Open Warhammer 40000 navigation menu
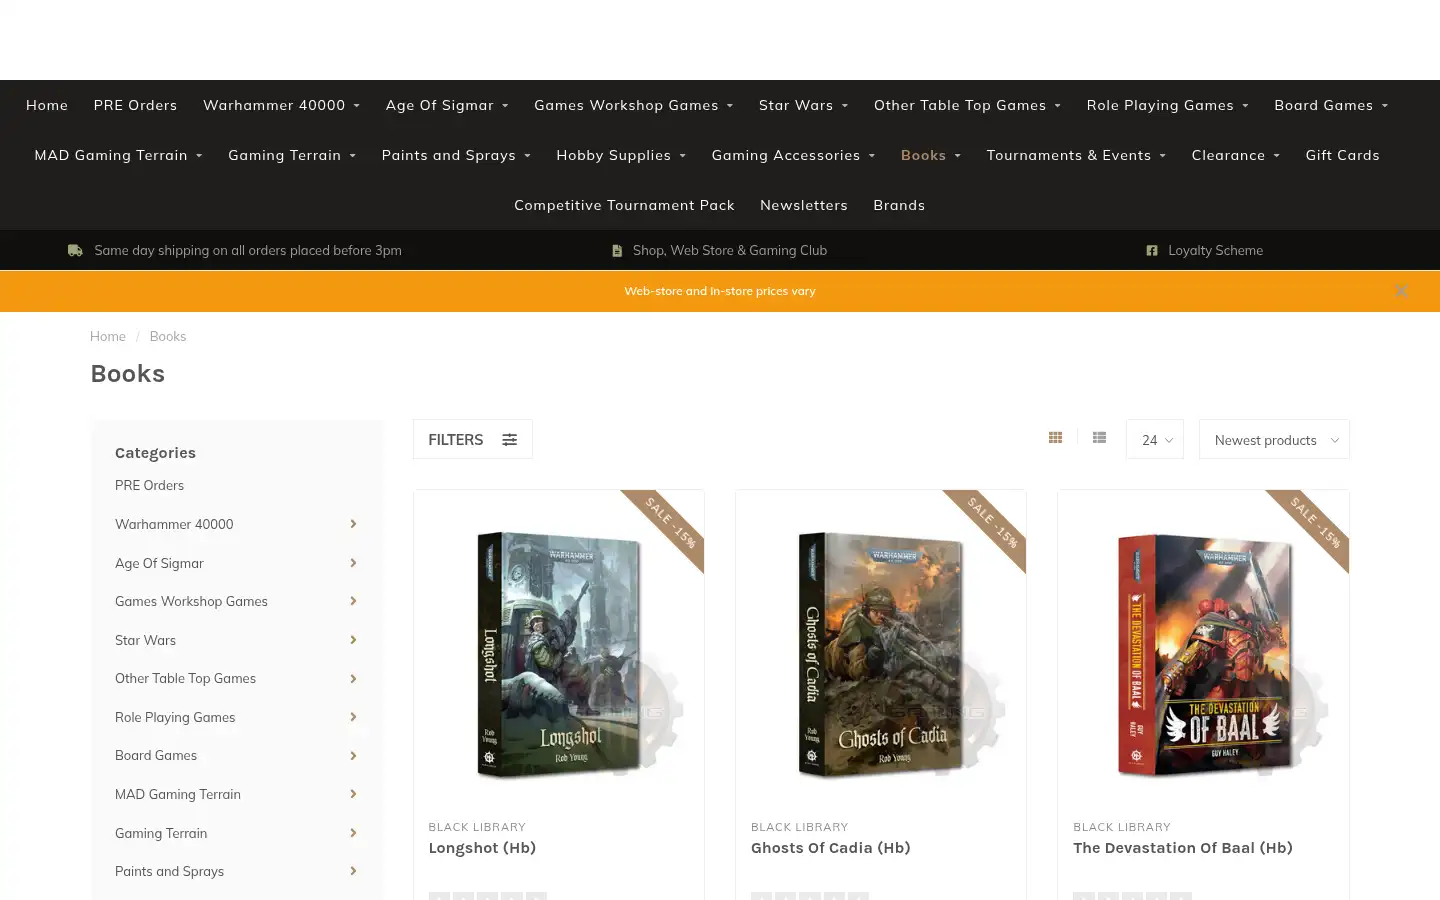 tap(281, 105)
